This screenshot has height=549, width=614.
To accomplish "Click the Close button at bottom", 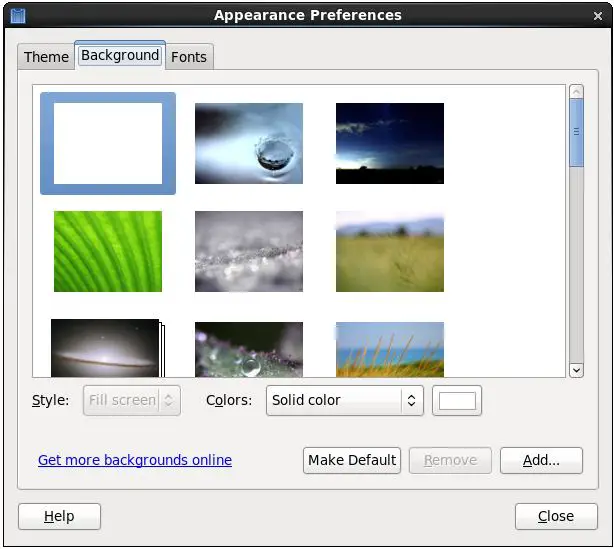I will click(x=556, y=516).
